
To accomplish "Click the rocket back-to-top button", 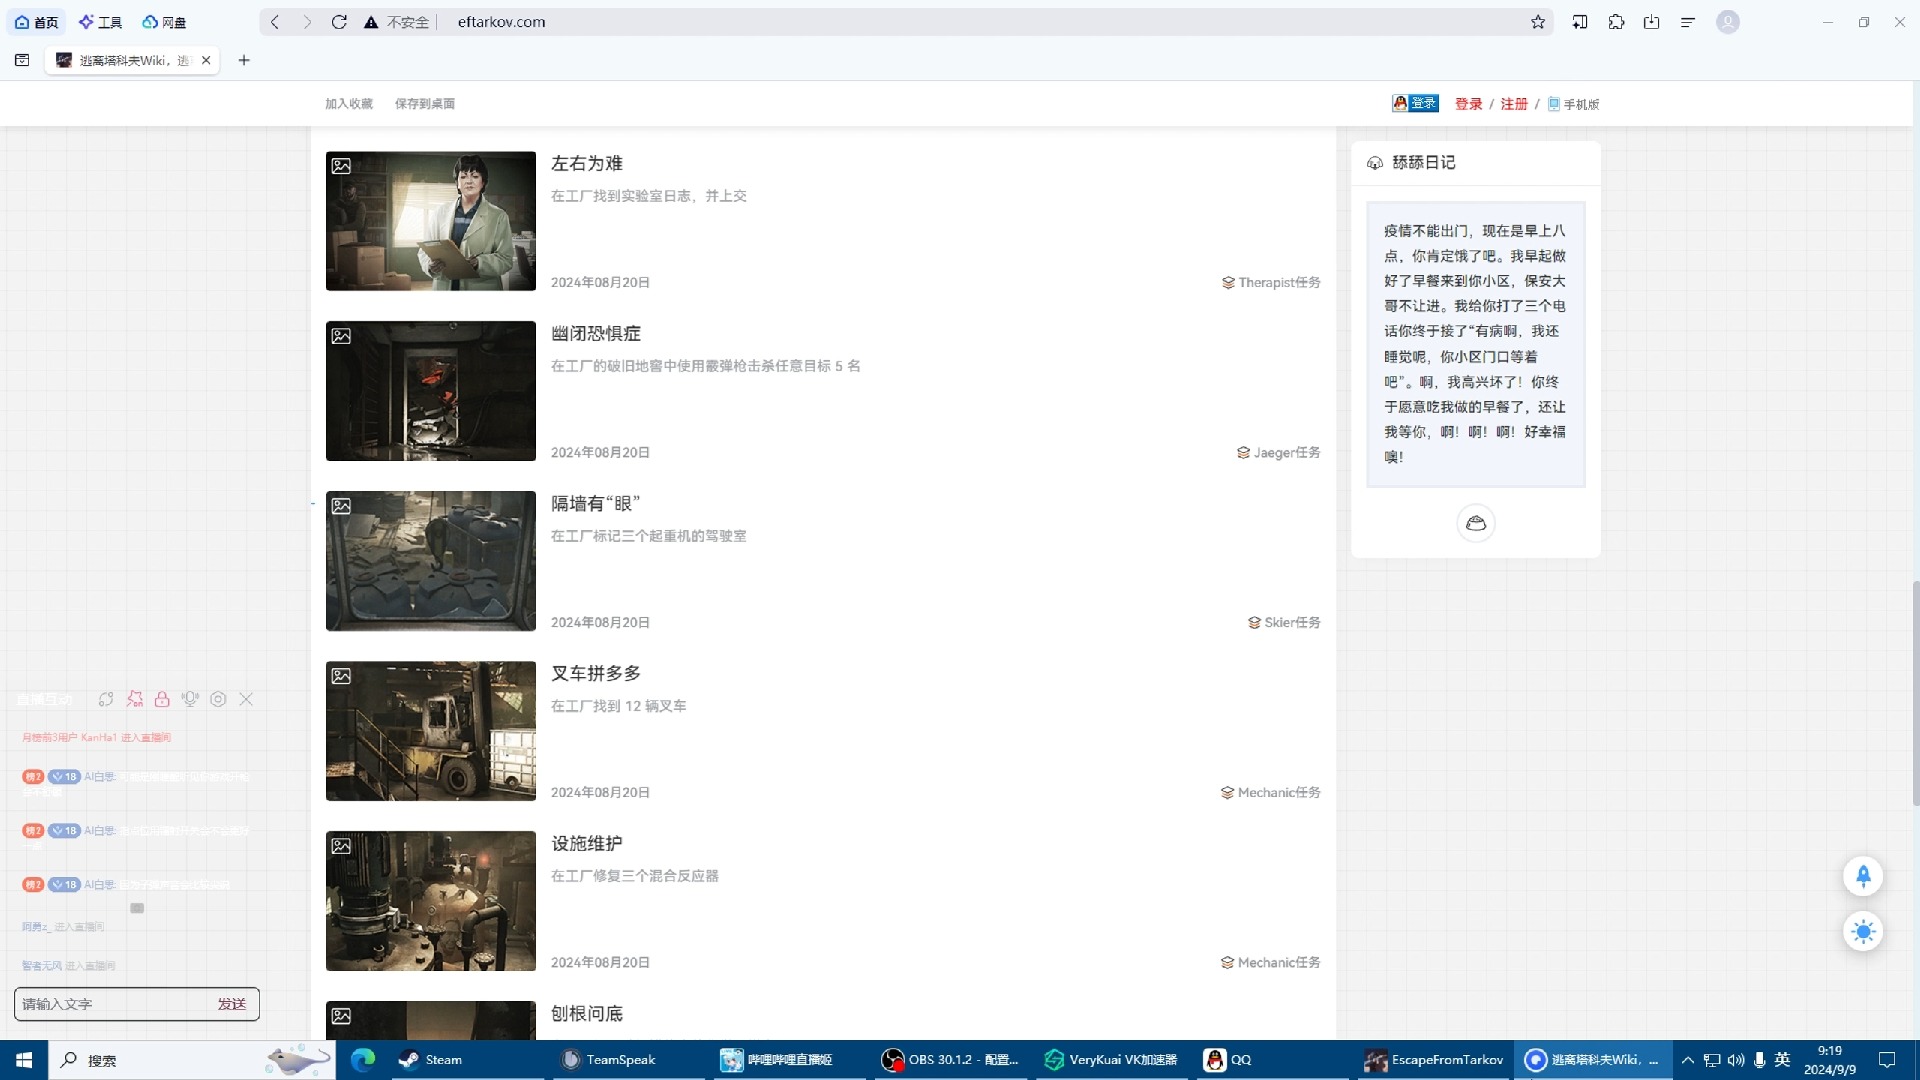I will [x=1863, y=876].
